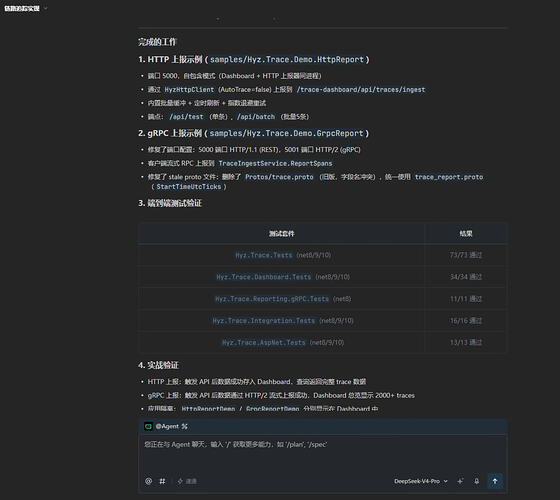Click the /api/test endpoint text

point(186,117)
